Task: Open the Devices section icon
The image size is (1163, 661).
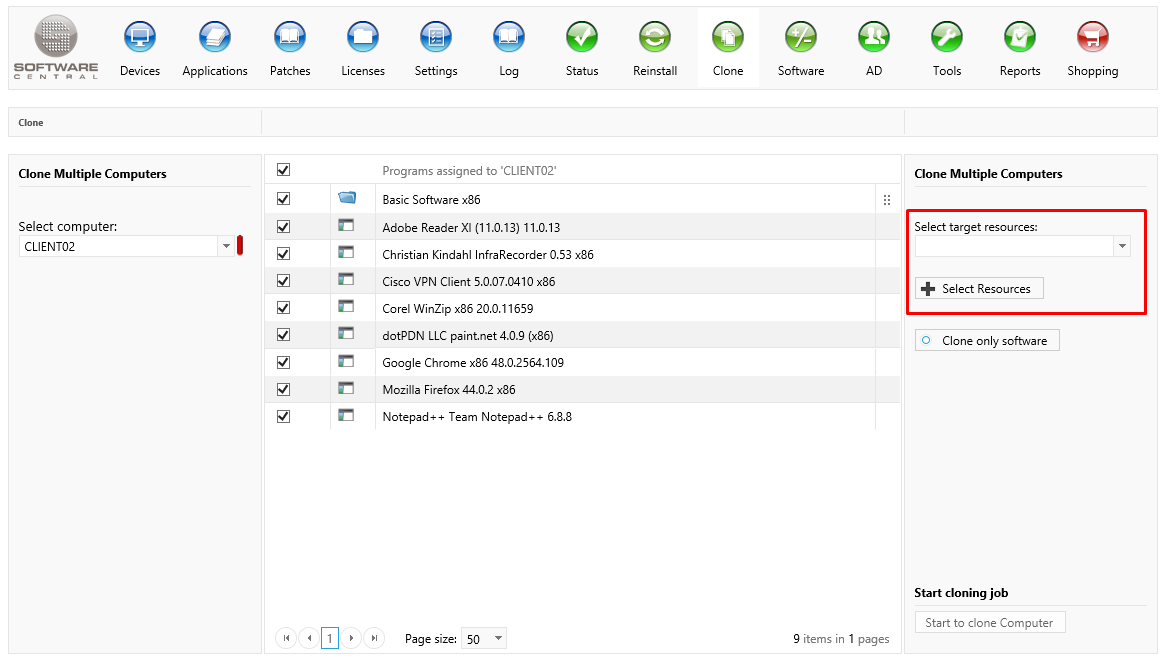Action: tap(140, 38)
